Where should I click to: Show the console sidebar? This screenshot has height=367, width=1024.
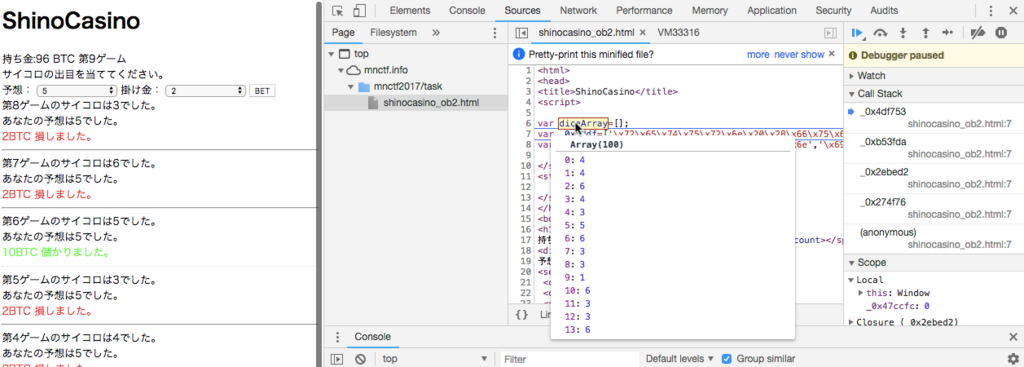click(337, 359)
